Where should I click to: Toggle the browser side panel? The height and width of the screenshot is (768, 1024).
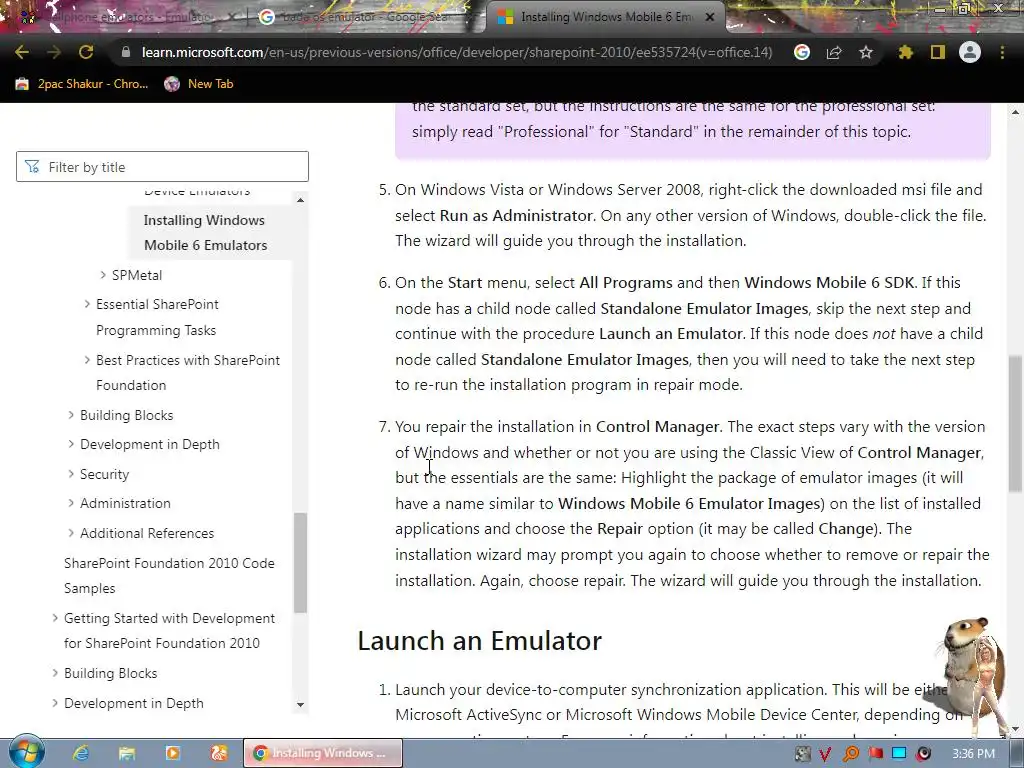point(938,52)
